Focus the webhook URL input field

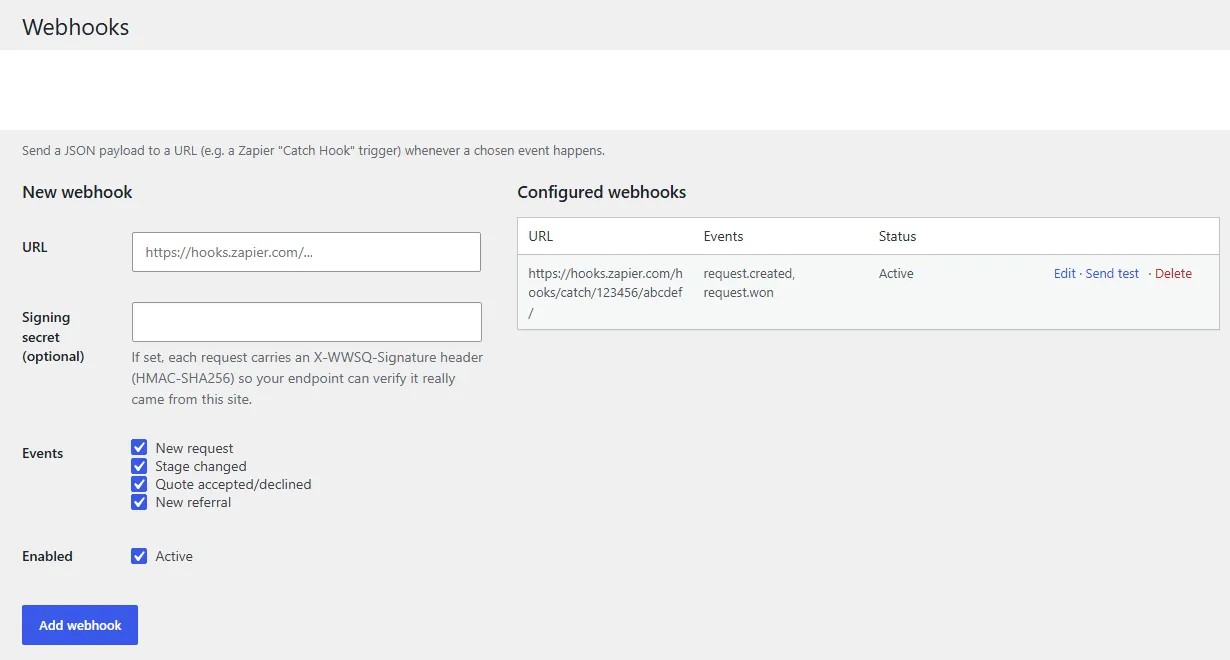[306, 252]
